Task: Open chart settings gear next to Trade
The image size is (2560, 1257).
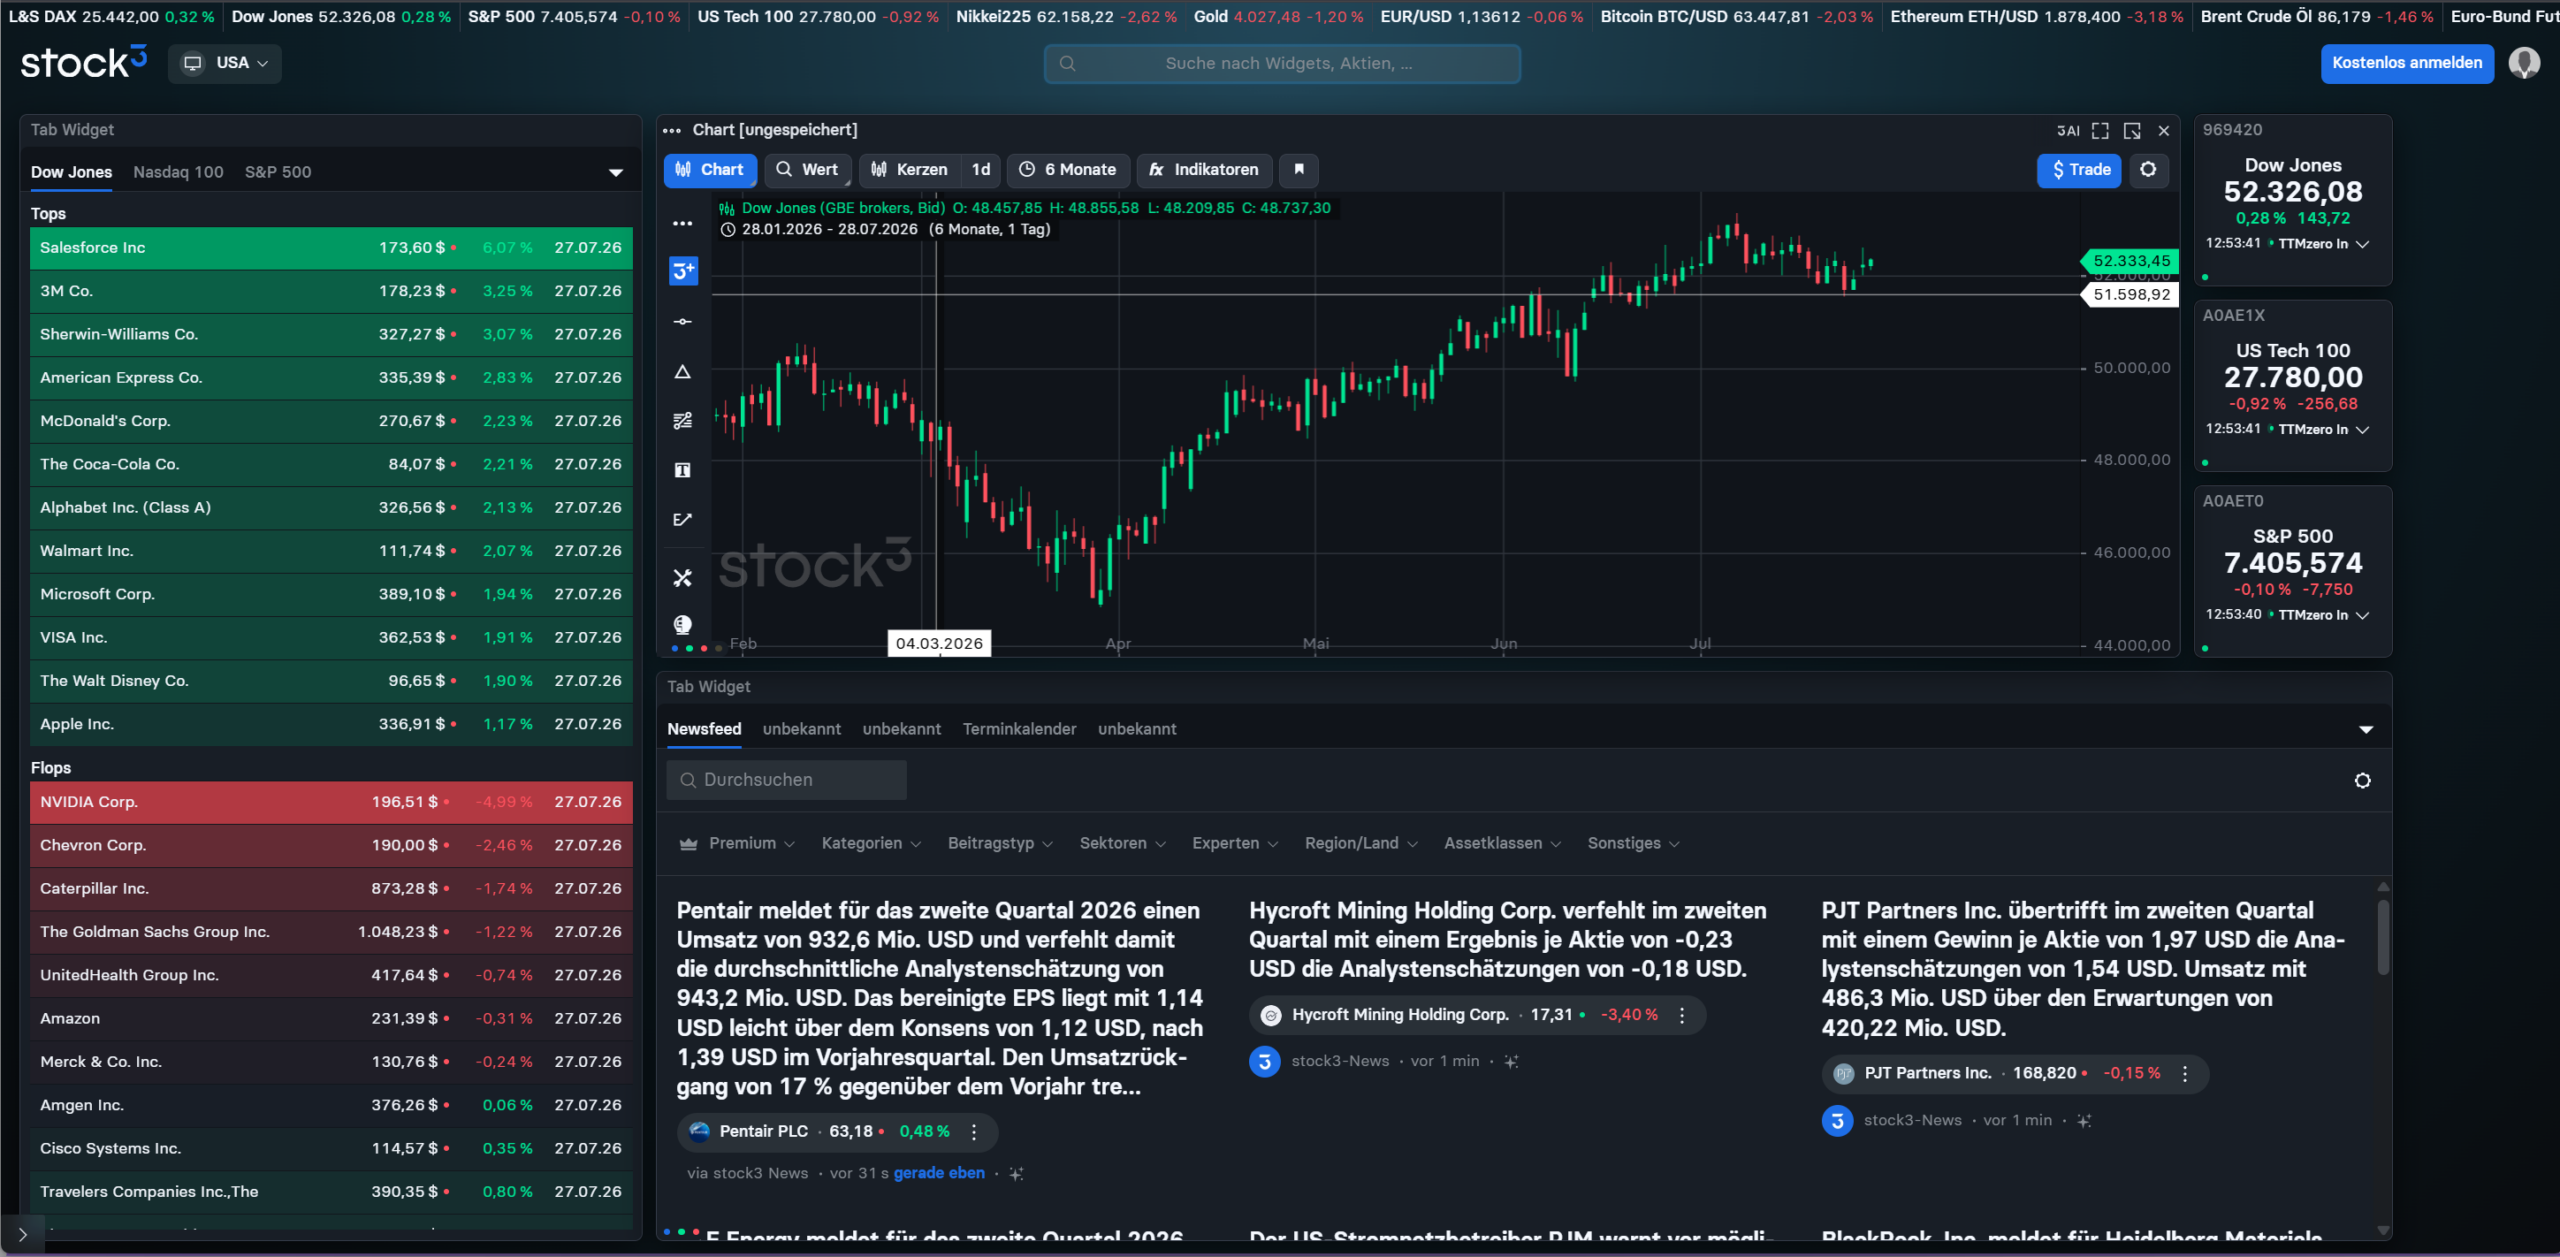Action: pyautogui.click(x=2148, y=170)
